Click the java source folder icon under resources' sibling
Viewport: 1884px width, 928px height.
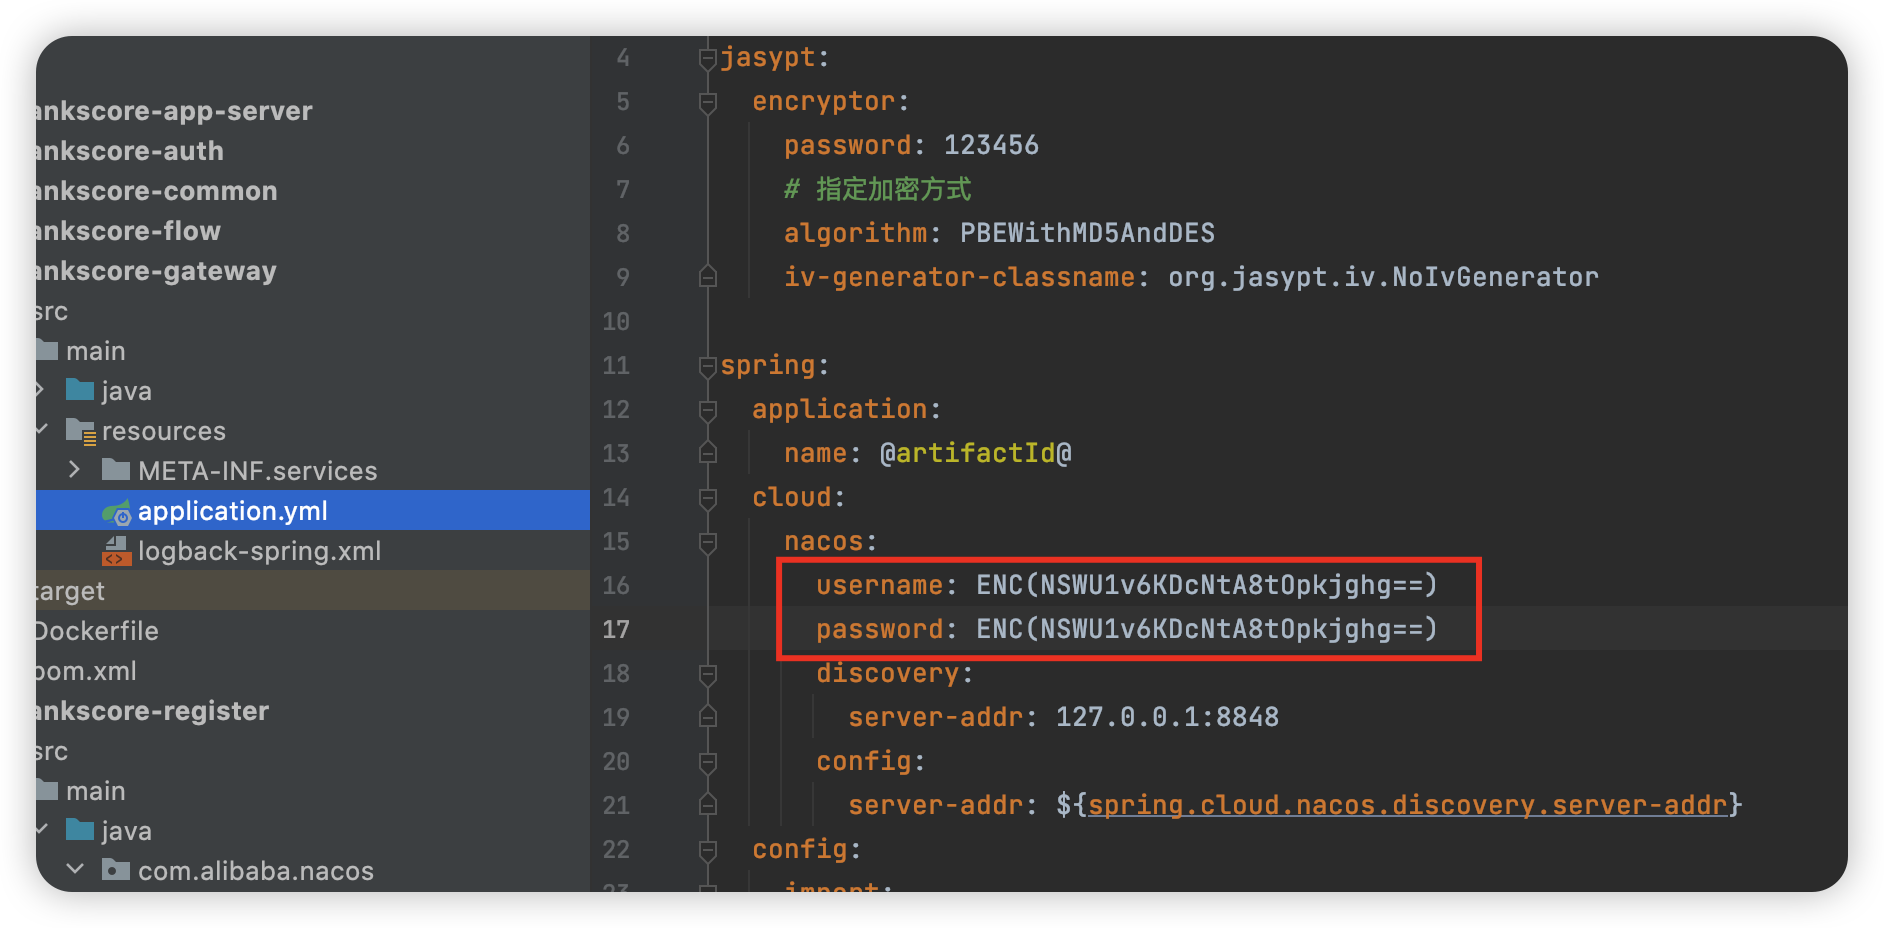pos(80,390)
